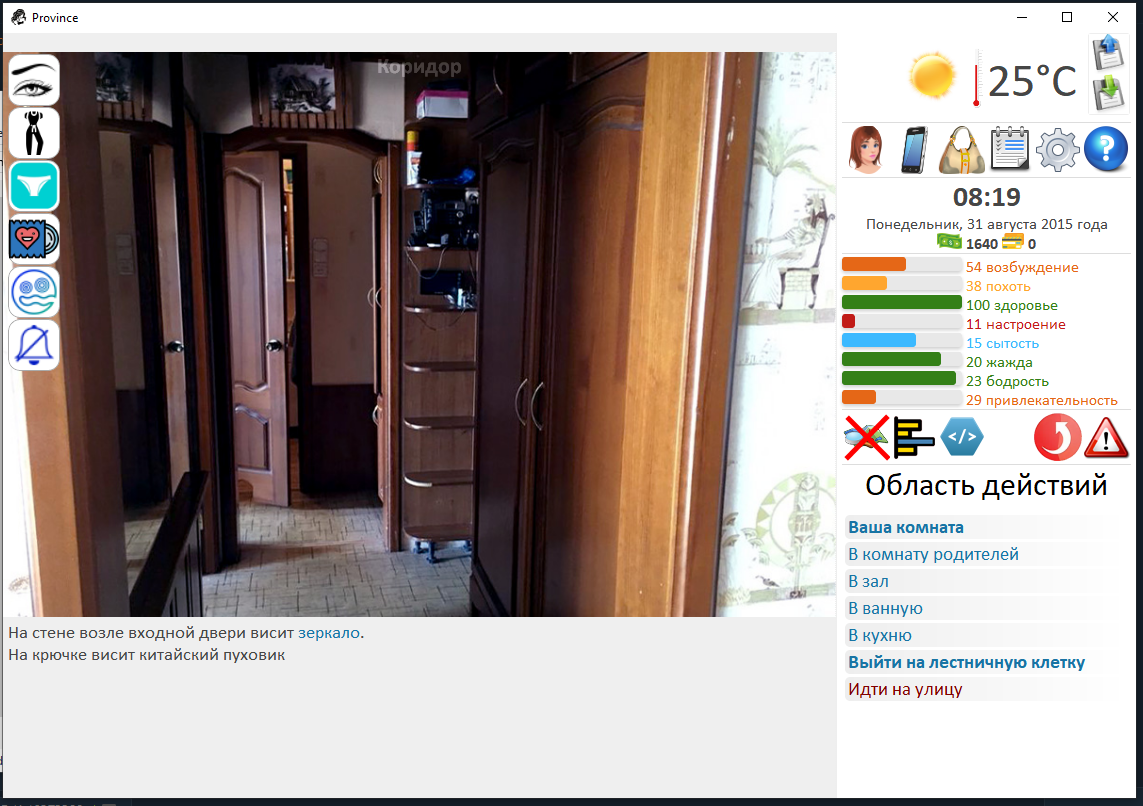This screenshot has height=806, width=1143.
Task: Click the 11 настроение label
Action: 1015,324
